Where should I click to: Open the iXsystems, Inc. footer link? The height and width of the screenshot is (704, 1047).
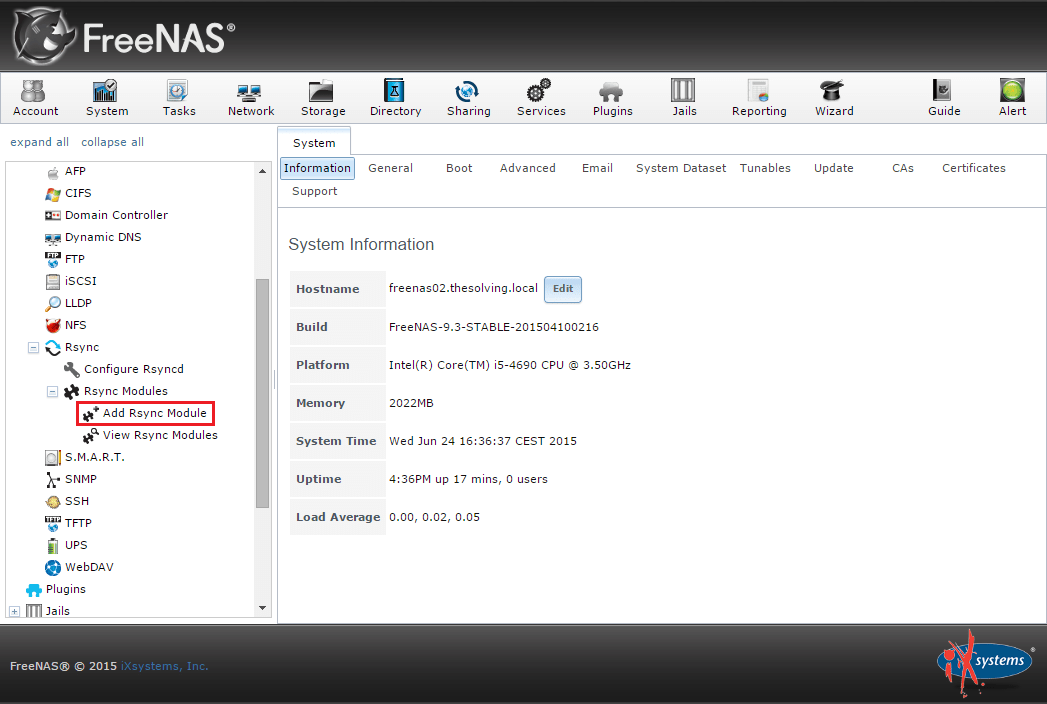tap(164, 665)
